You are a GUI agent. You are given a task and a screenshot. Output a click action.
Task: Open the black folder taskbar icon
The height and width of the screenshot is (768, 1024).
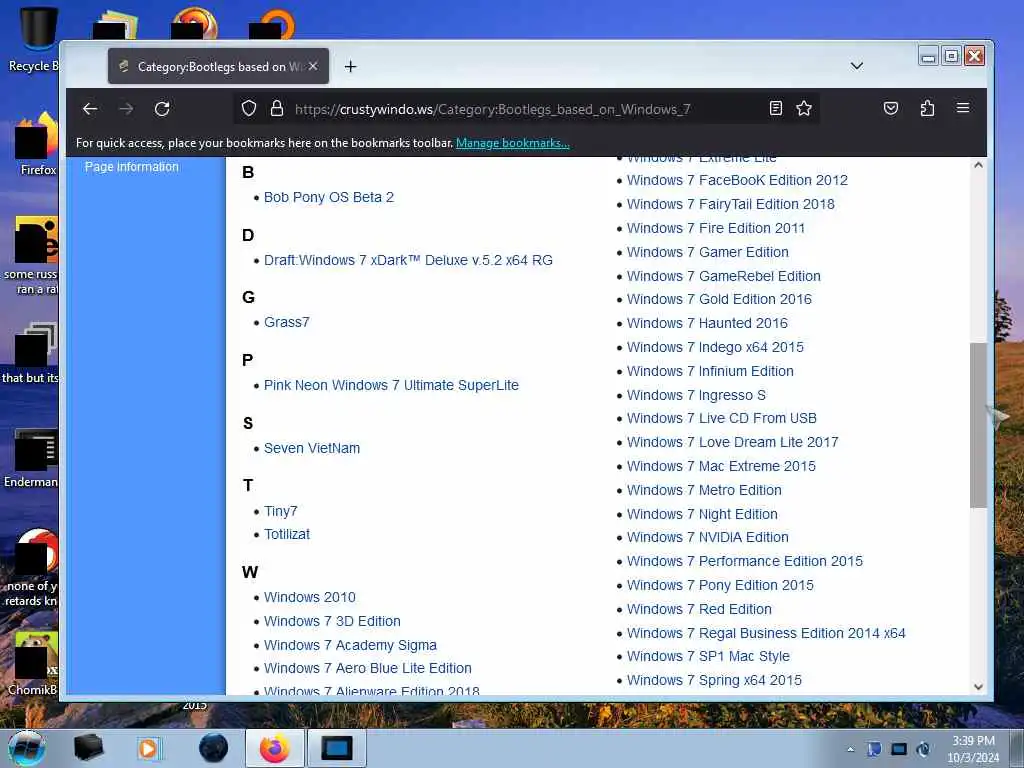pos(89,748)
